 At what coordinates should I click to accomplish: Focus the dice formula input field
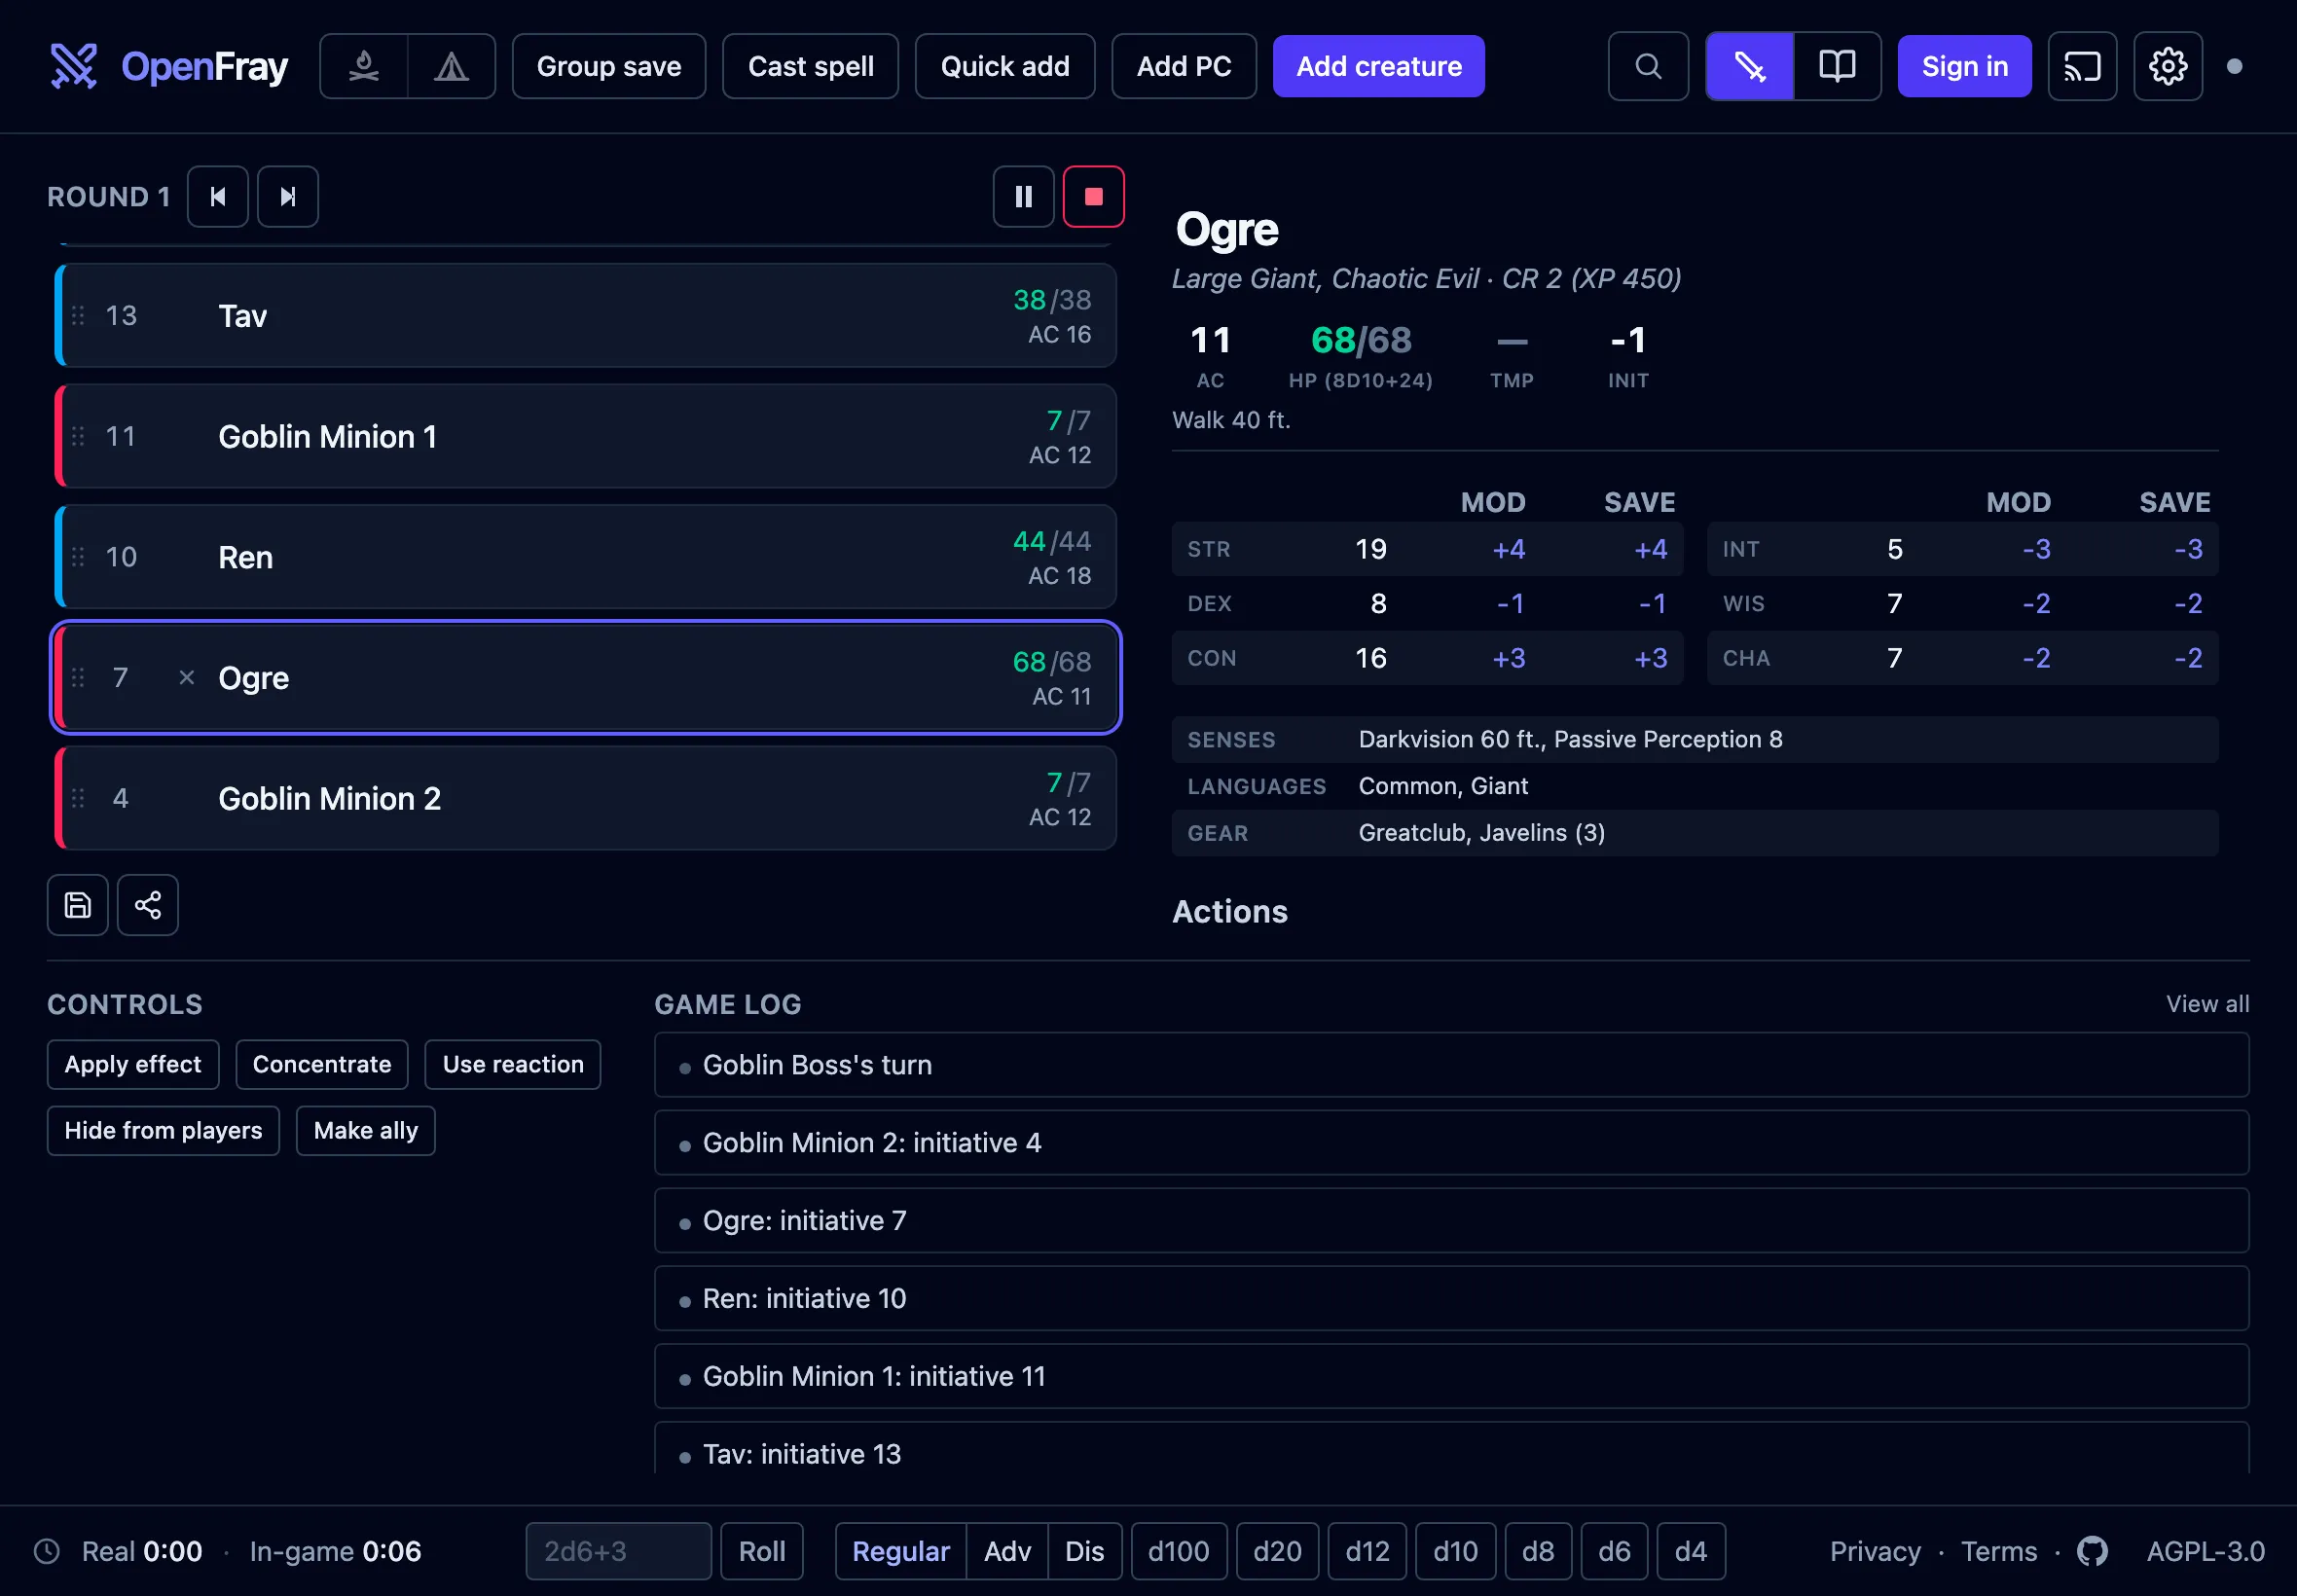tap(619, 1551)
